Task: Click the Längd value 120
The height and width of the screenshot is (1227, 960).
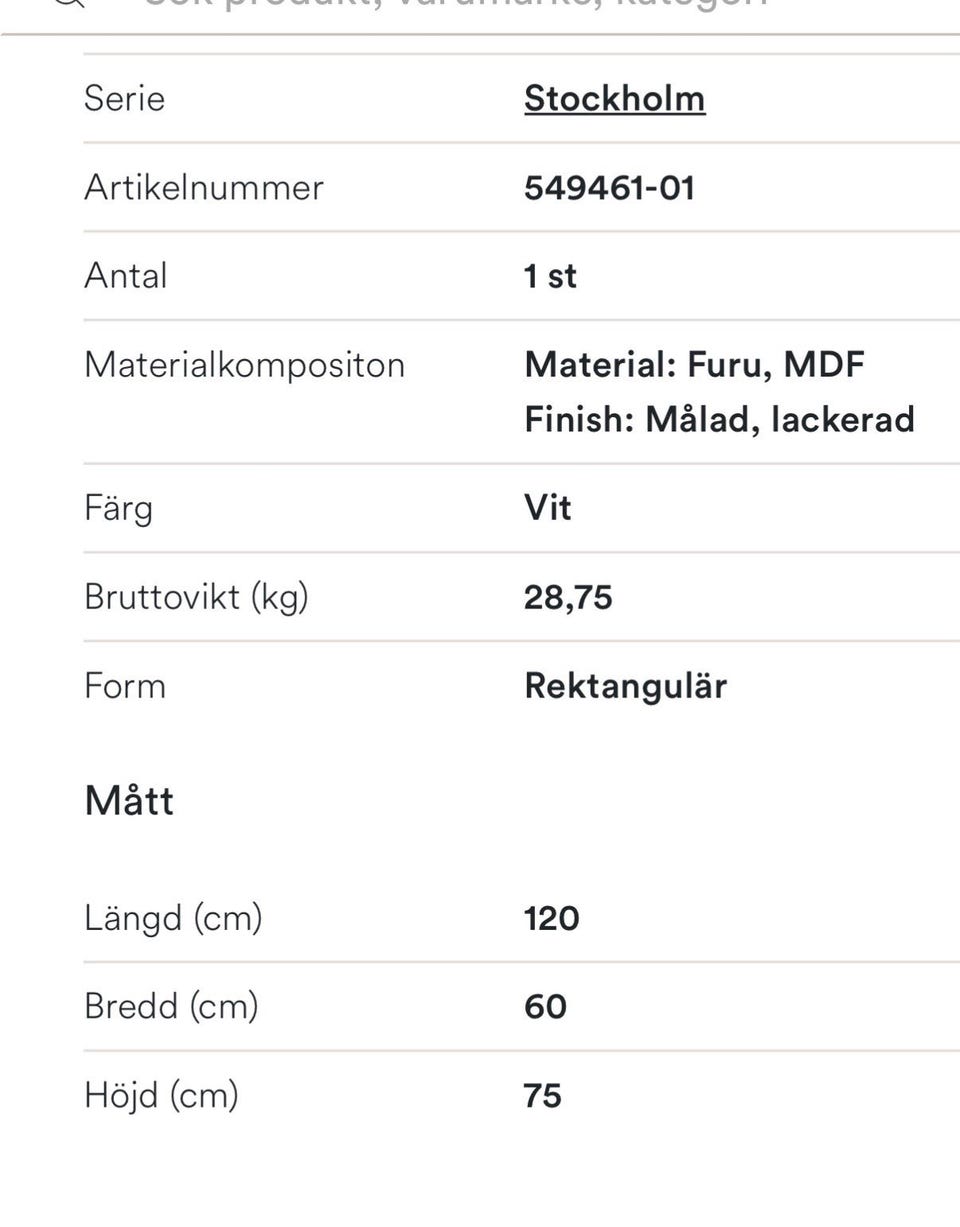Action: [x=551, y=918]
